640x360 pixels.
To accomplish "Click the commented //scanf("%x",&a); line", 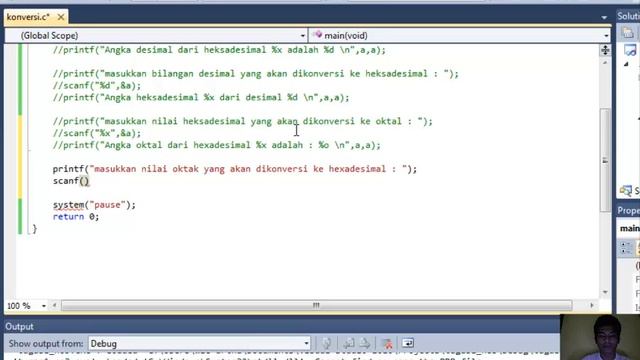I will click(x=97, y=133).
